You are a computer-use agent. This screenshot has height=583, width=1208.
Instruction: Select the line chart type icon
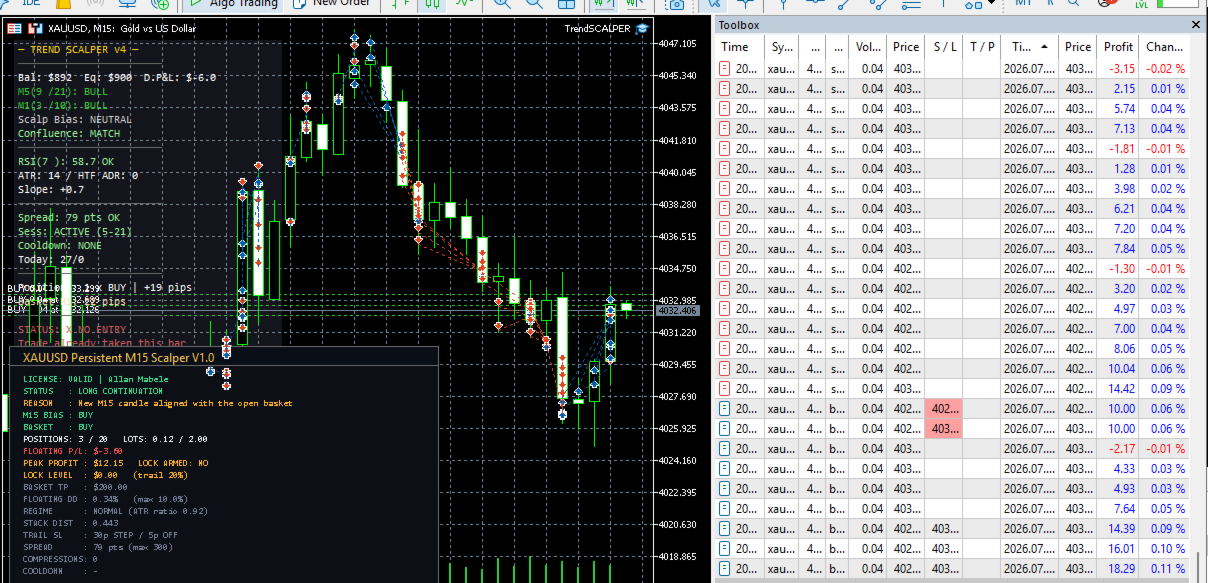click(x=464, y=3)
